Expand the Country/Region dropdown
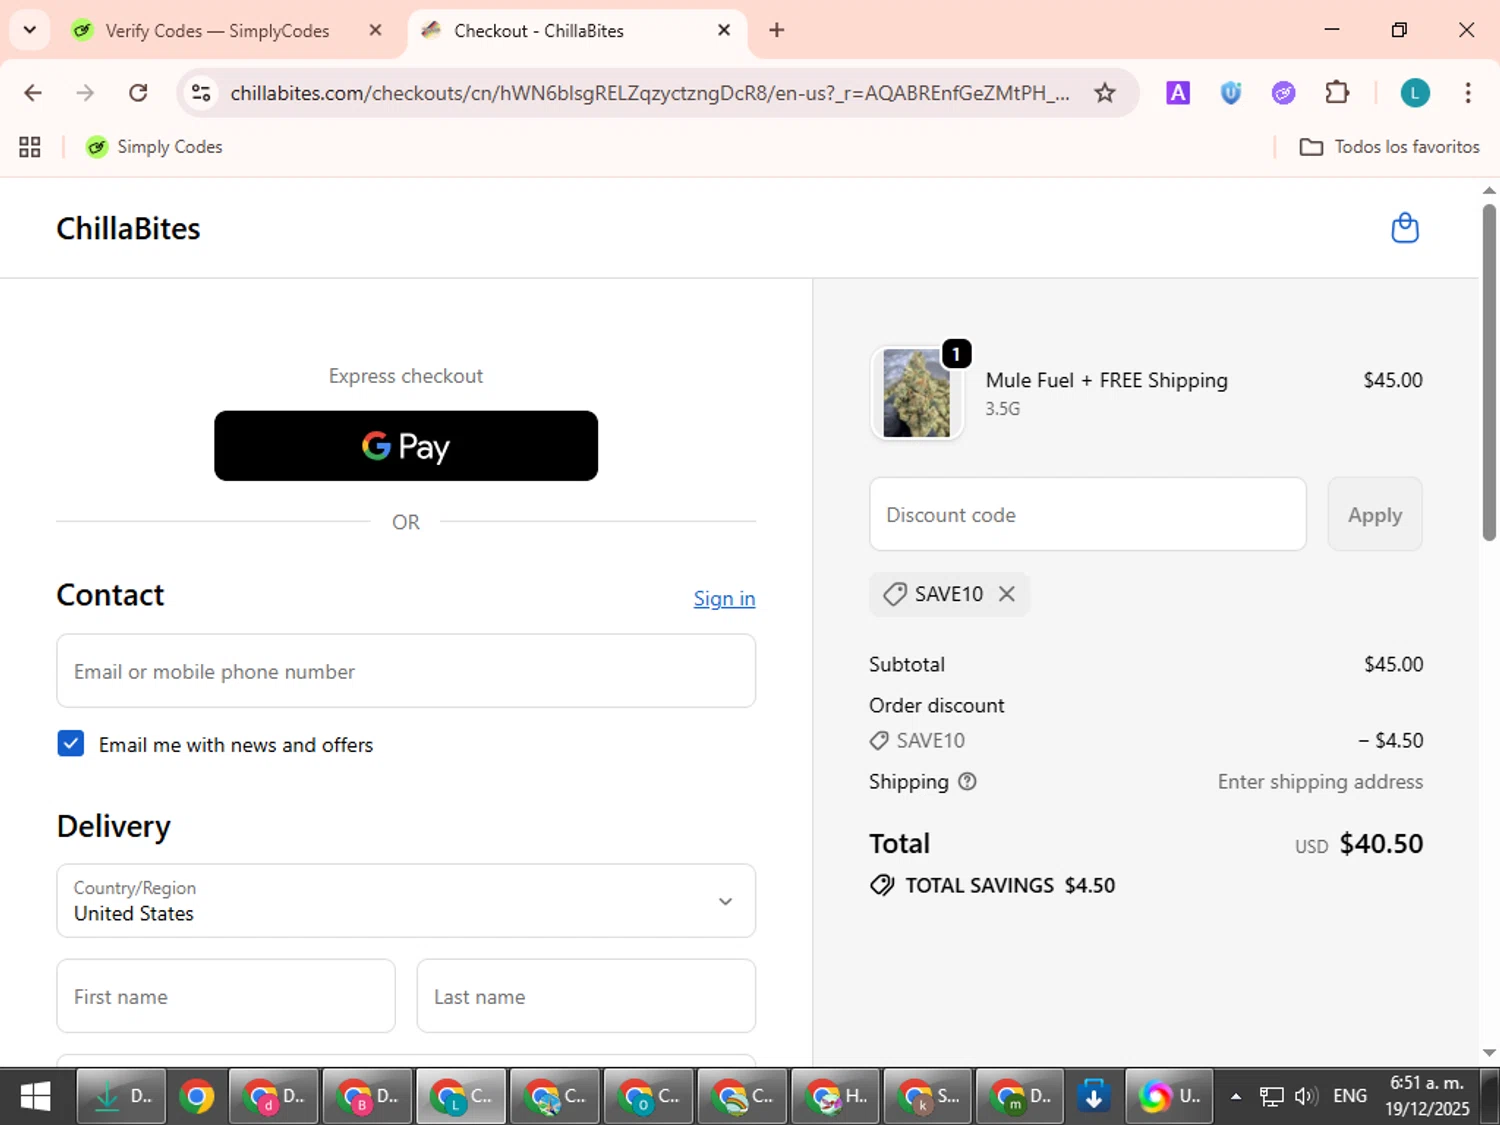Screen dimensions: 1500x1125 406,901
